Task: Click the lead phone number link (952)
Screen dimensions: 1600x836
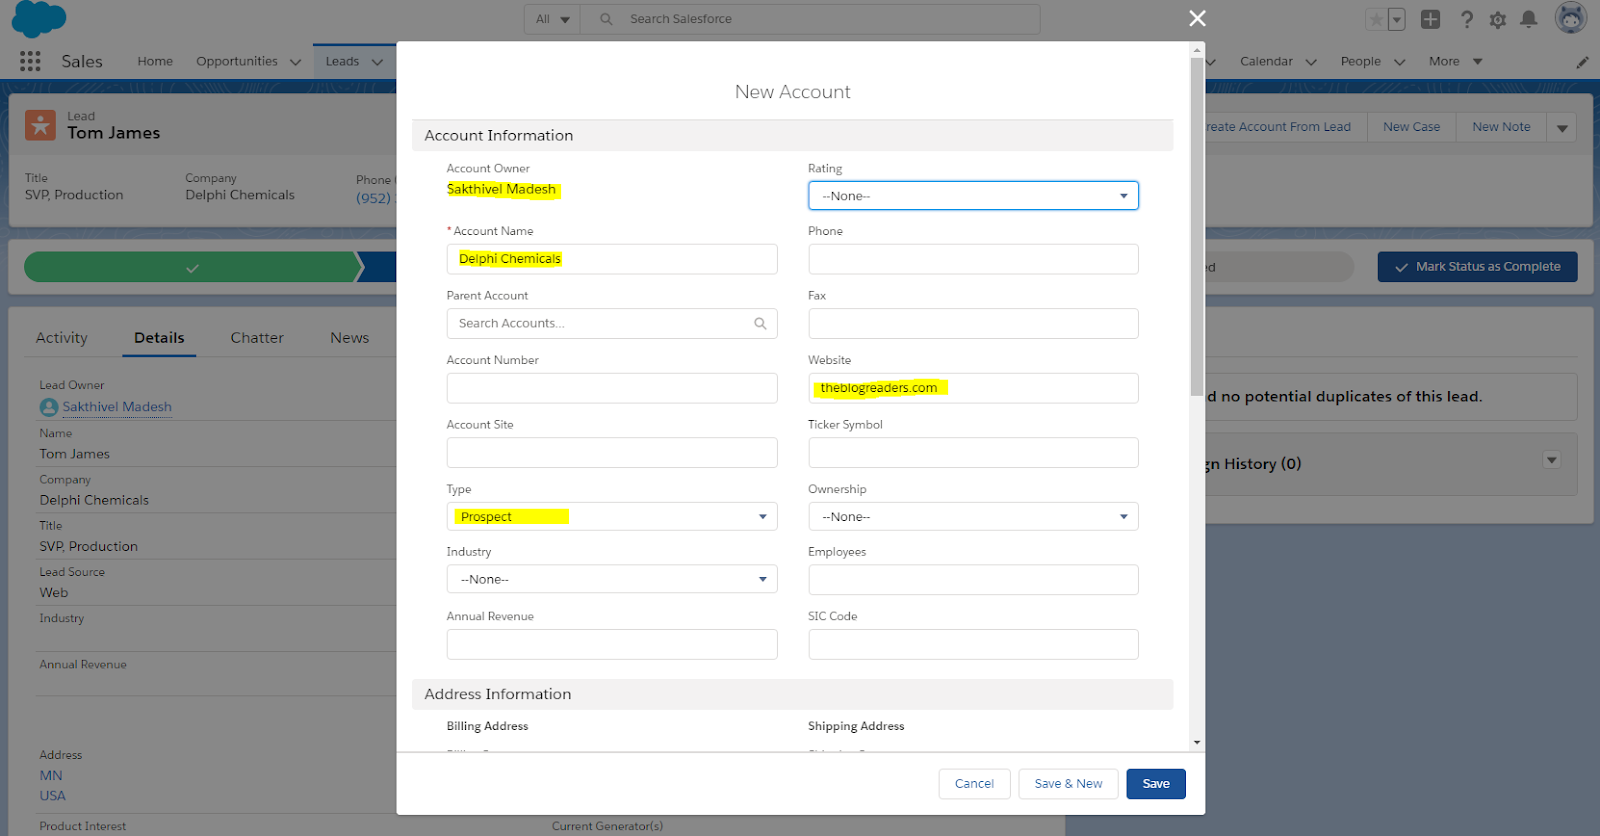Action: [375, 198]
